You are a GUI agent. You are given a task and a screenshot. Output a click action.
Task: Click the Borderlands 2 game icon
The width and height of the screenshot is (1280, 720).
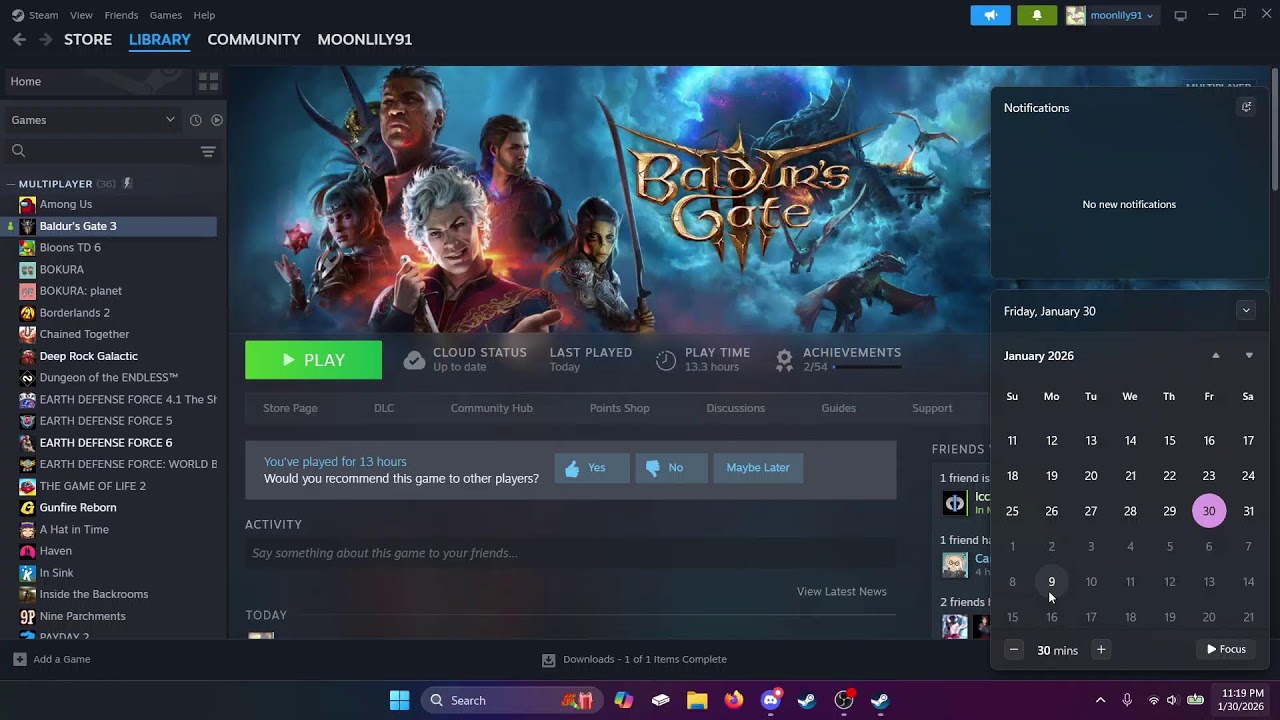tap(27, 313)
